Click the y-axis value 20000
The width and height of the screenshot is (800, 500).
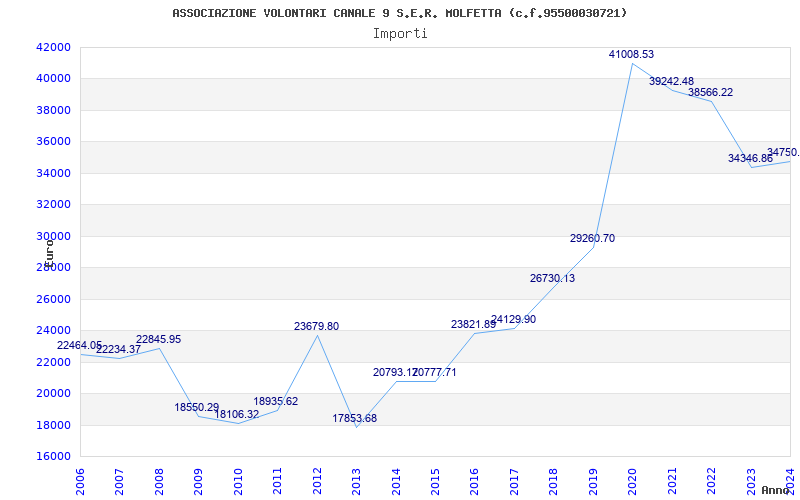pos(53,393)
